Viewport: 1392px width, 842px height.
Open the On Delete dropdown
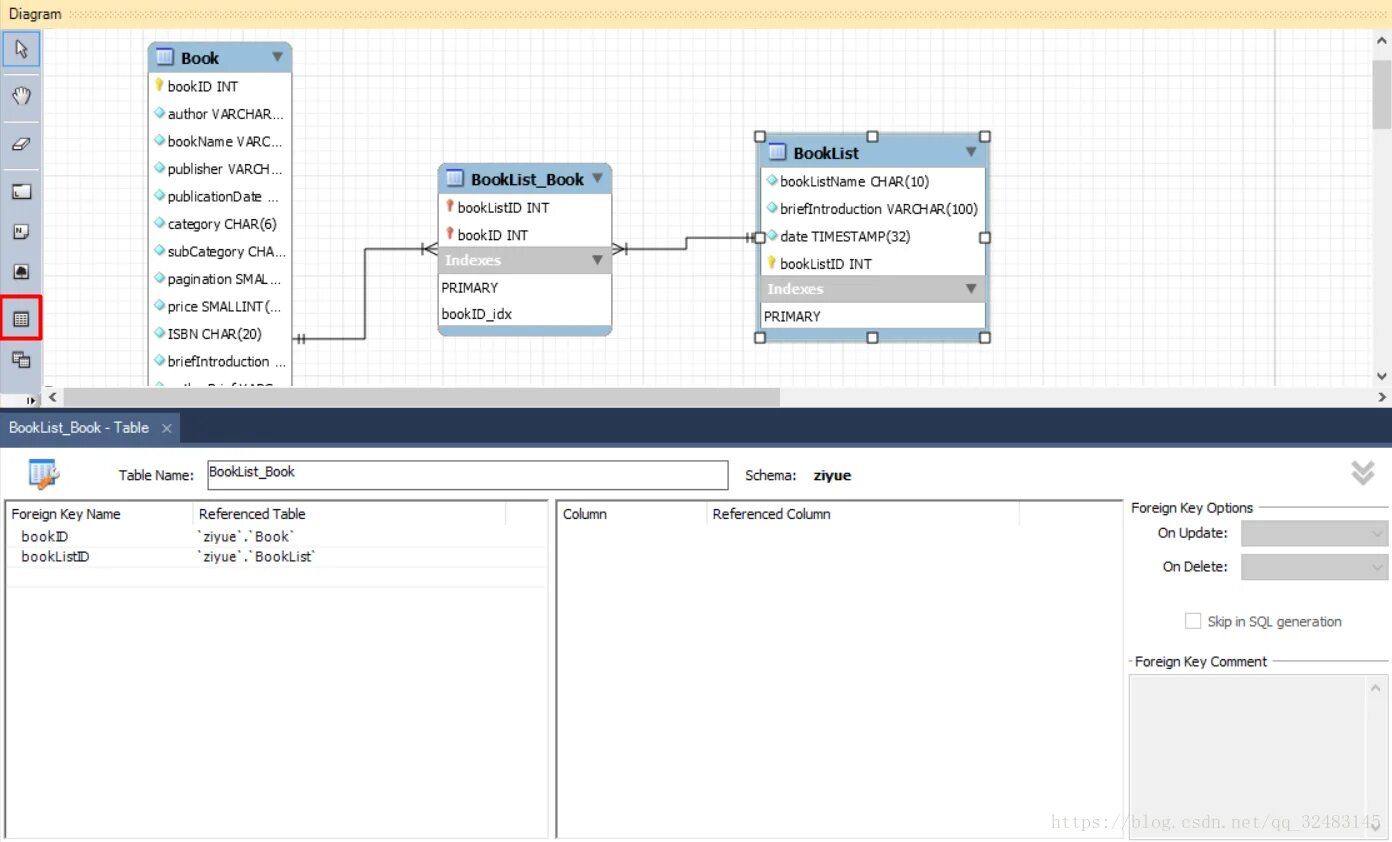coord(1314,567)
